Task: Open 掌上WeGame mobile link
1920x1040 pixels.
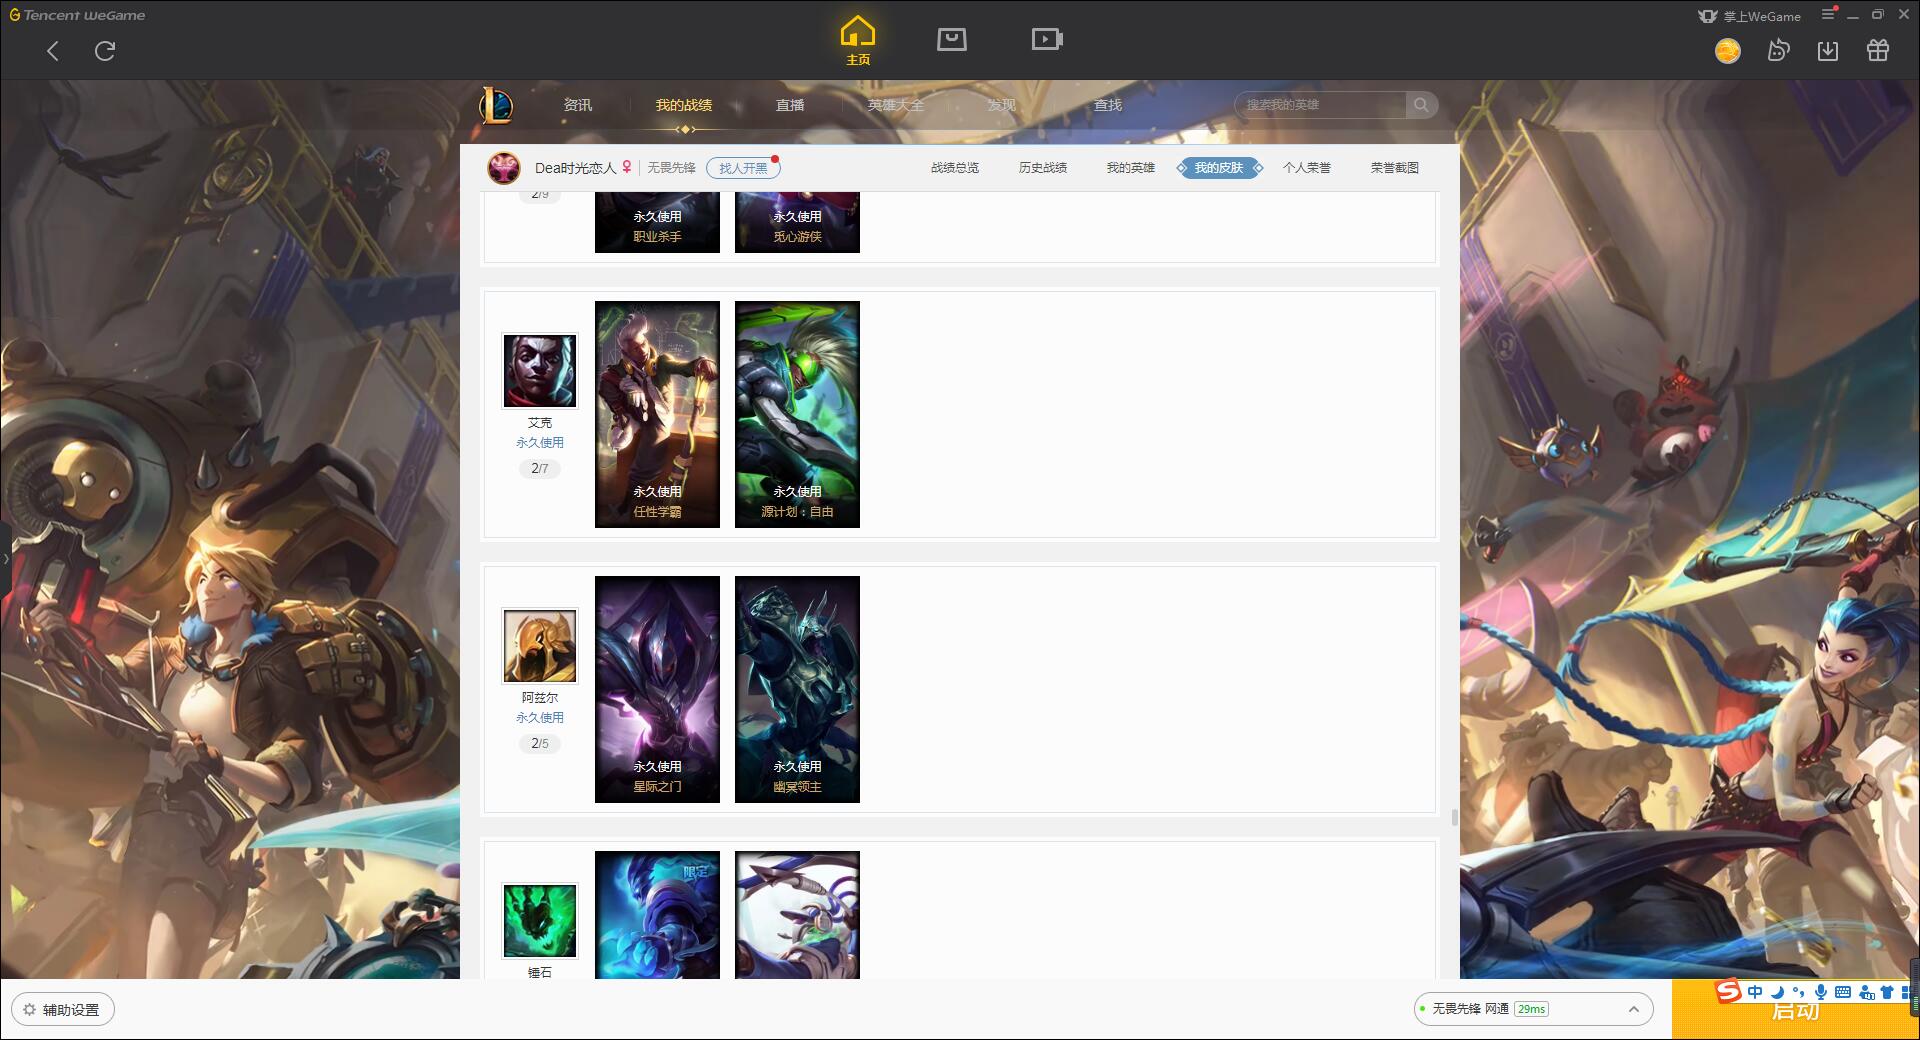Action: pyautogui.click(x=1748, y=16)
